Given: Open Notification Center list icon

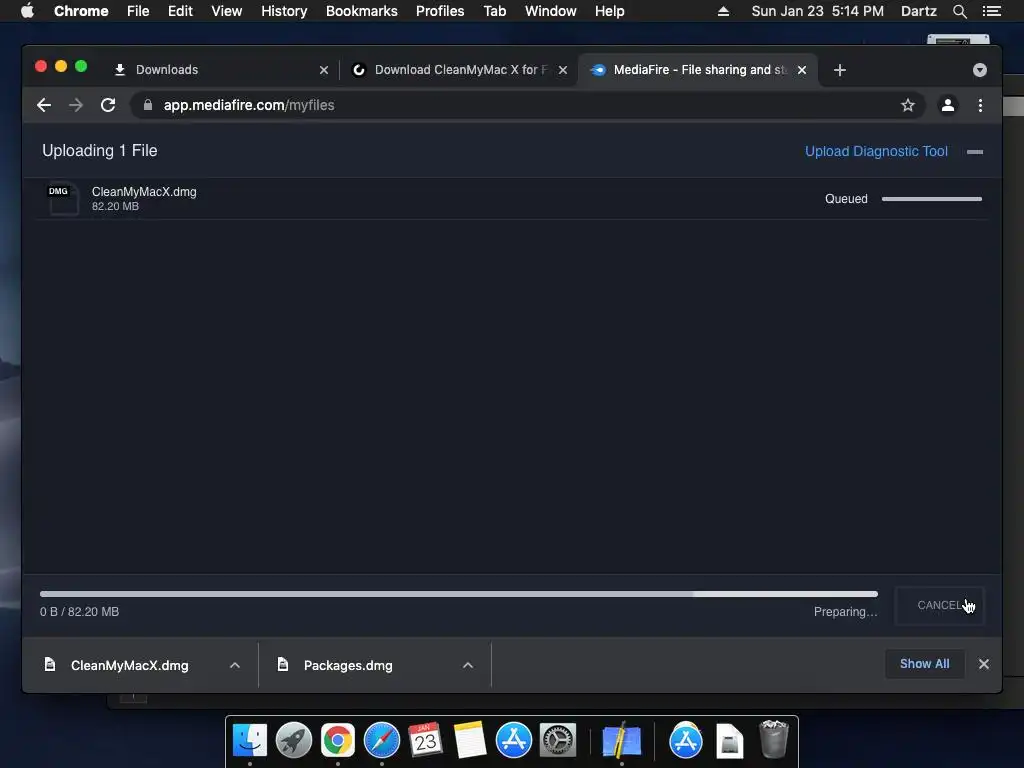Looking at the screenshot, I should click(x=991, y=11).
